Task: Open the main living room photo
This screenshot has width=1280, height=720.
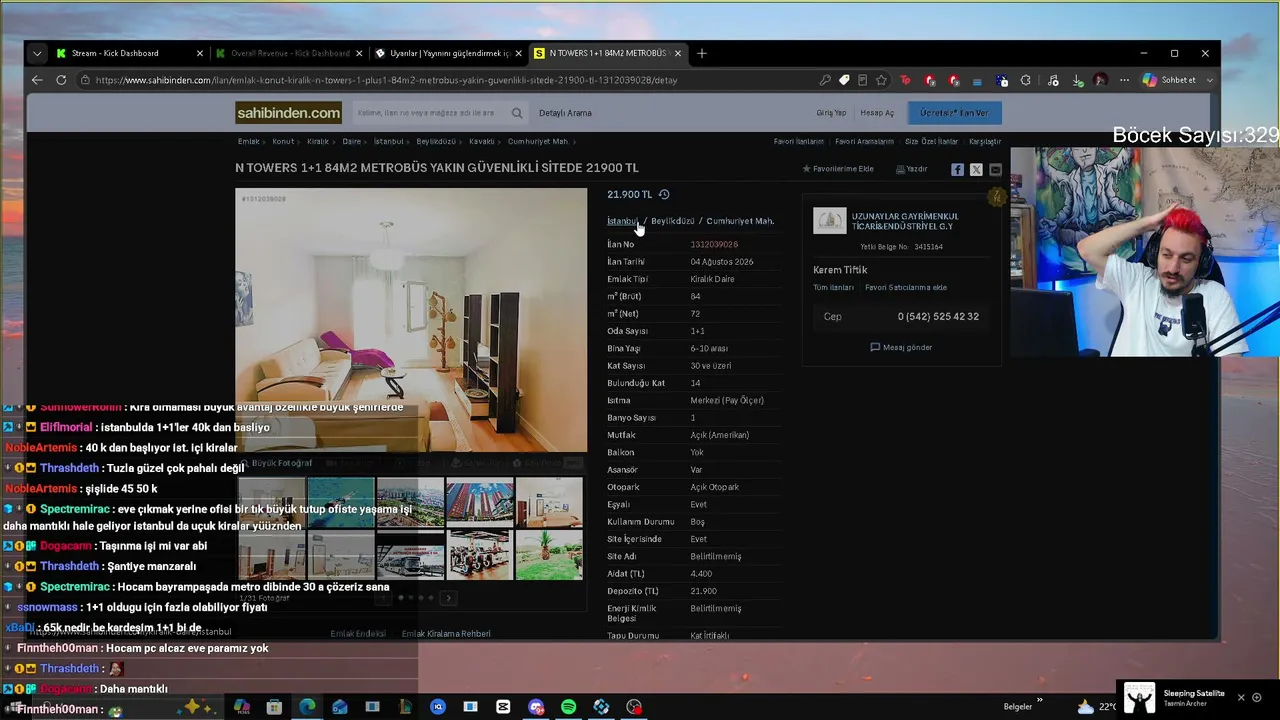Action: pyautogui.click(x=411, y=320)
